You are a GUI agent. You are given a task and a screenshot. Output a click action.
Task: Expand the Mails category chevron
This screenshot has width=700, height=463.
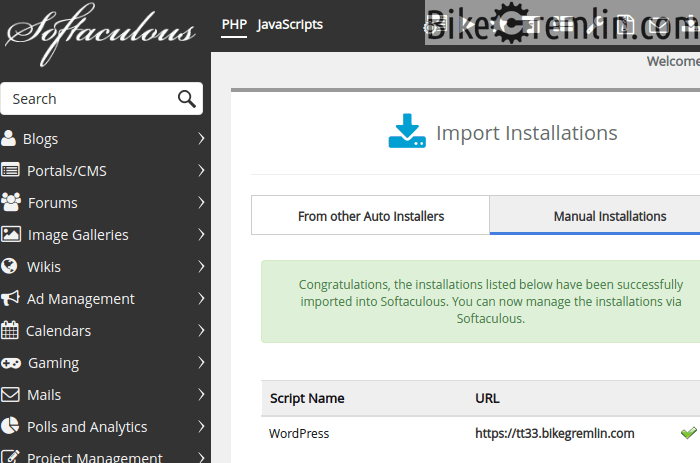coord(201,394)
